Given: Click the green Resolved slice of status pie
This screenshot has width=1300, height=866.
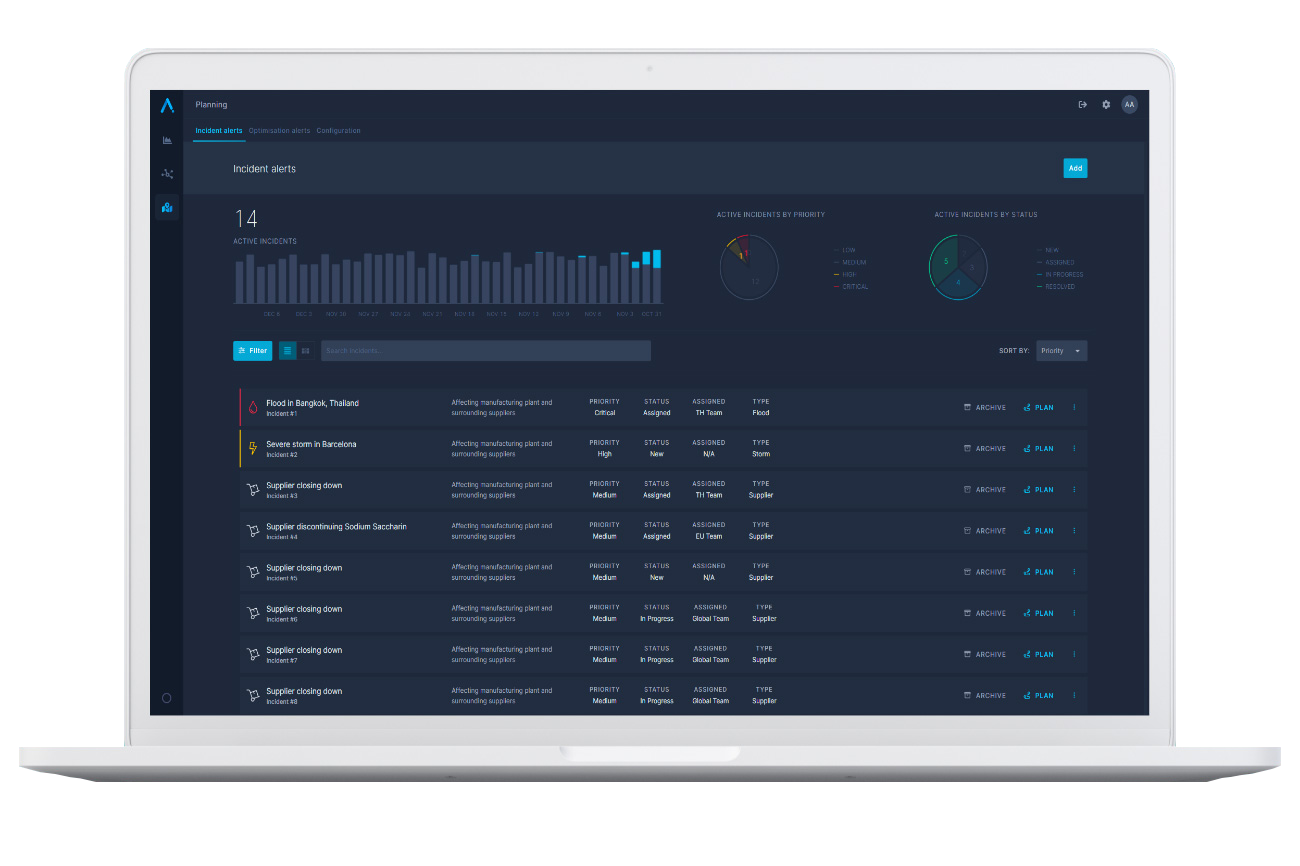Looking at the screenshot, I should point(944,260).
